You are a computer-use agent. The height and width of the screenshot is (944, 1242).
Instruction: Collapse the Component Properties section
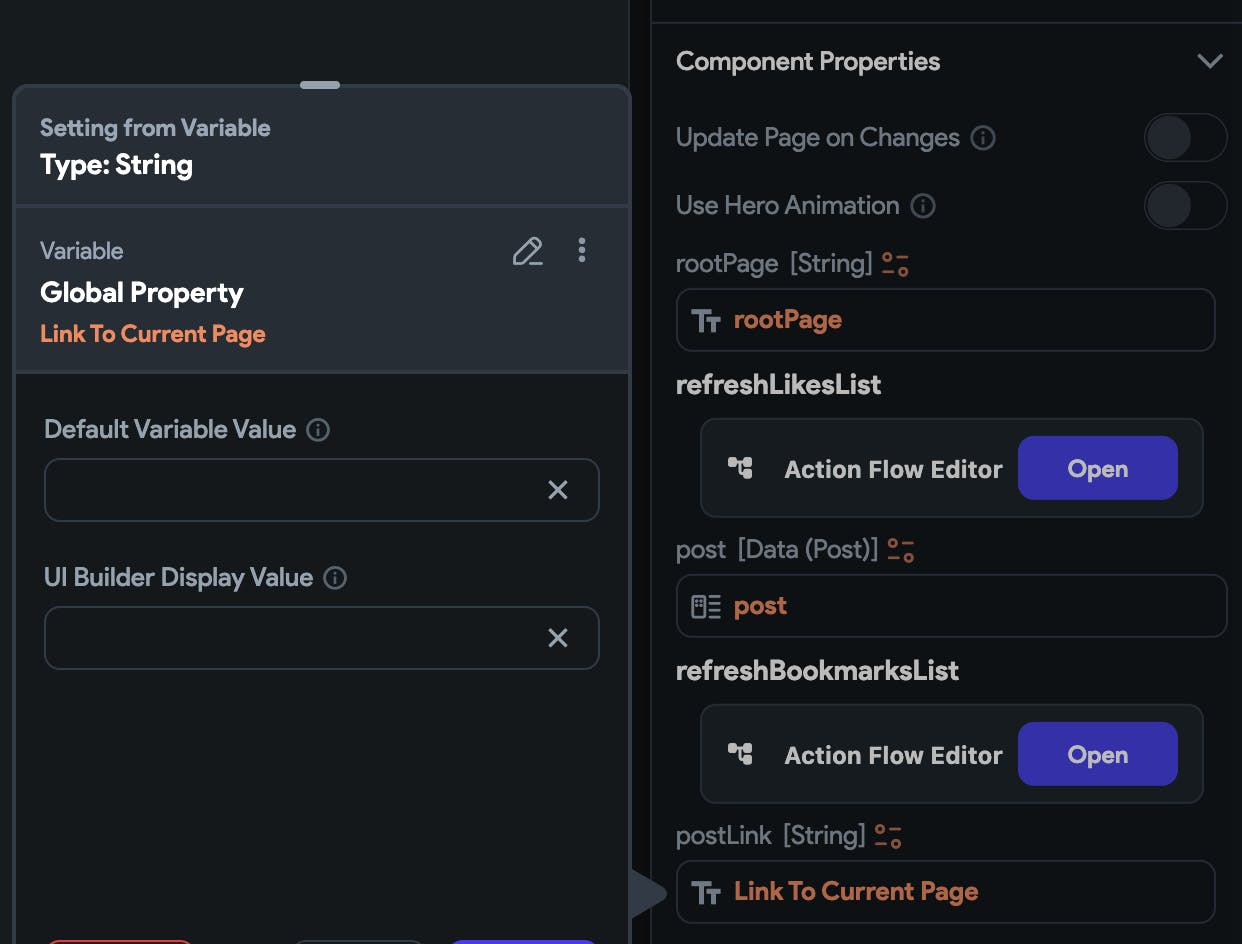(1210, 61)
